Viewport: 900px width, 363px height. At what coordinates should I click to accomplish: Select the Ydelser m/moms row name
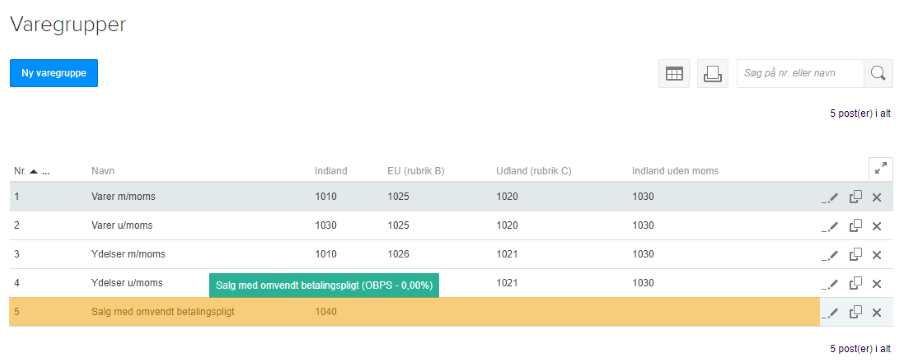tap(129, 254)
